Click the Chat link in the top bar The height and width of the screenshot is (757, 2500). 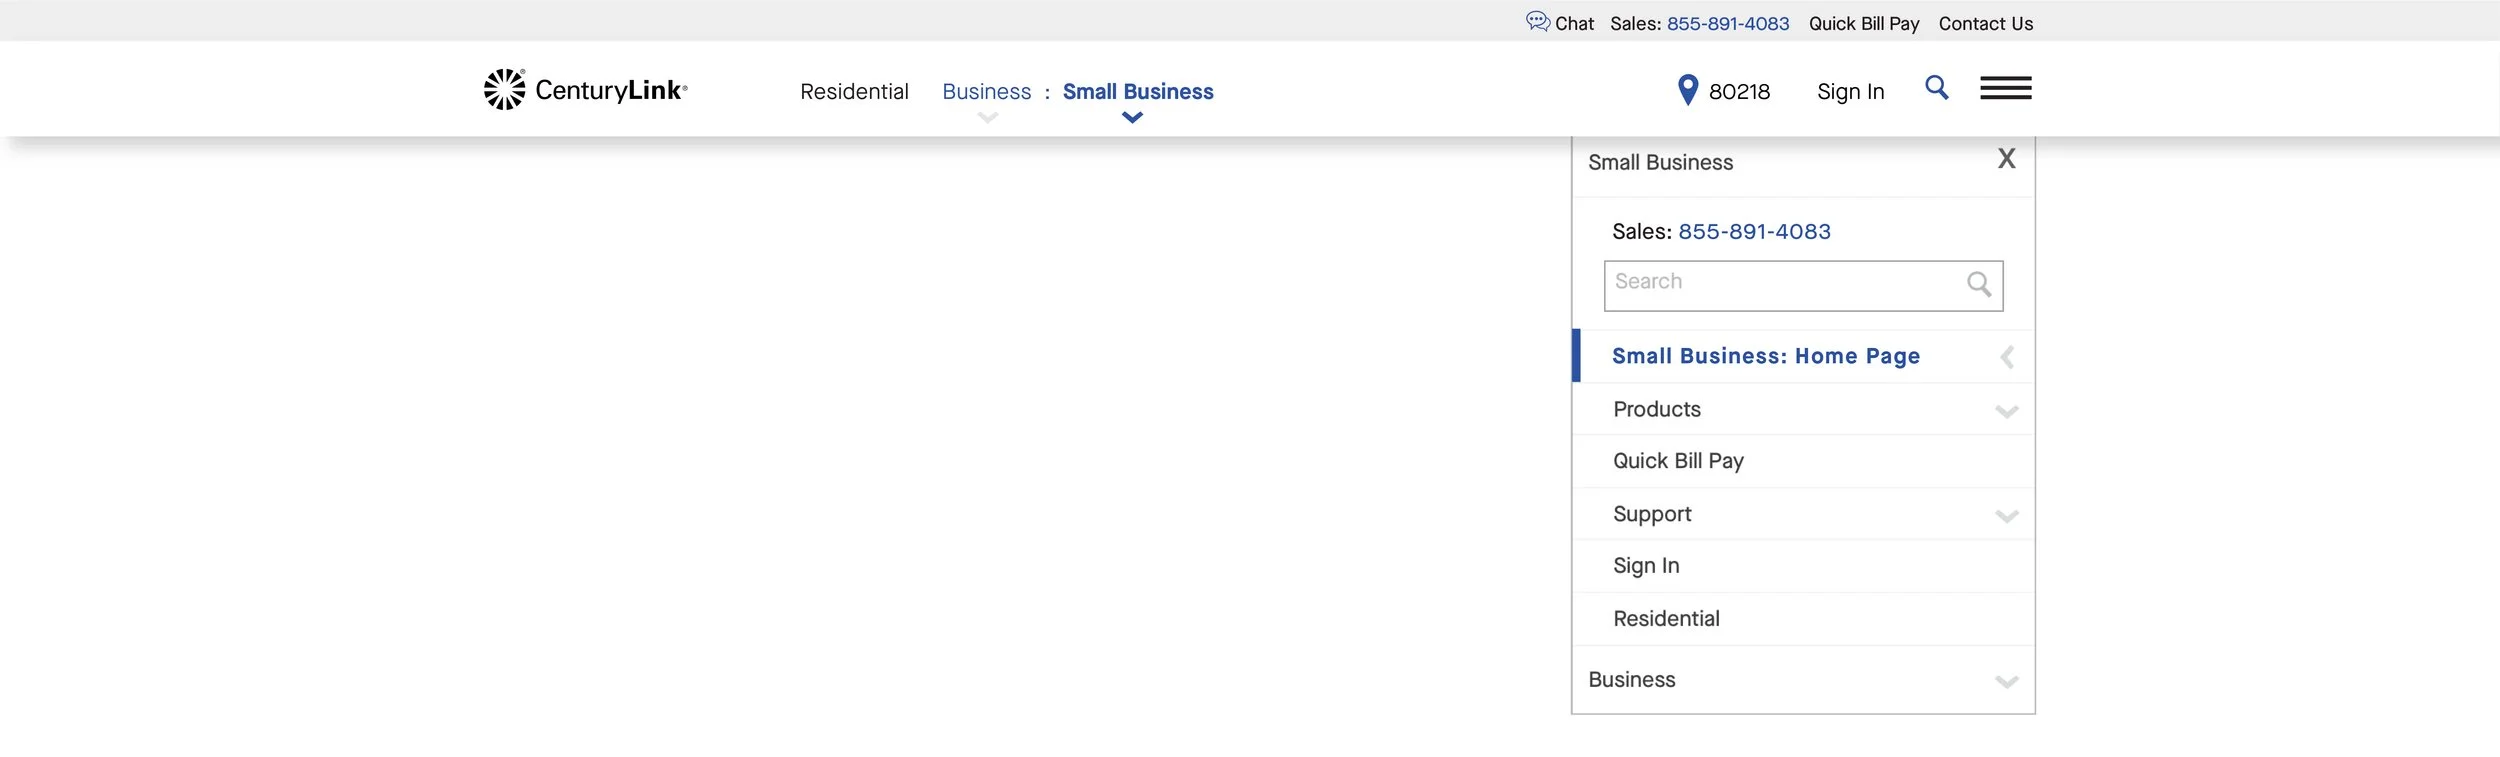coord(1574,23)
